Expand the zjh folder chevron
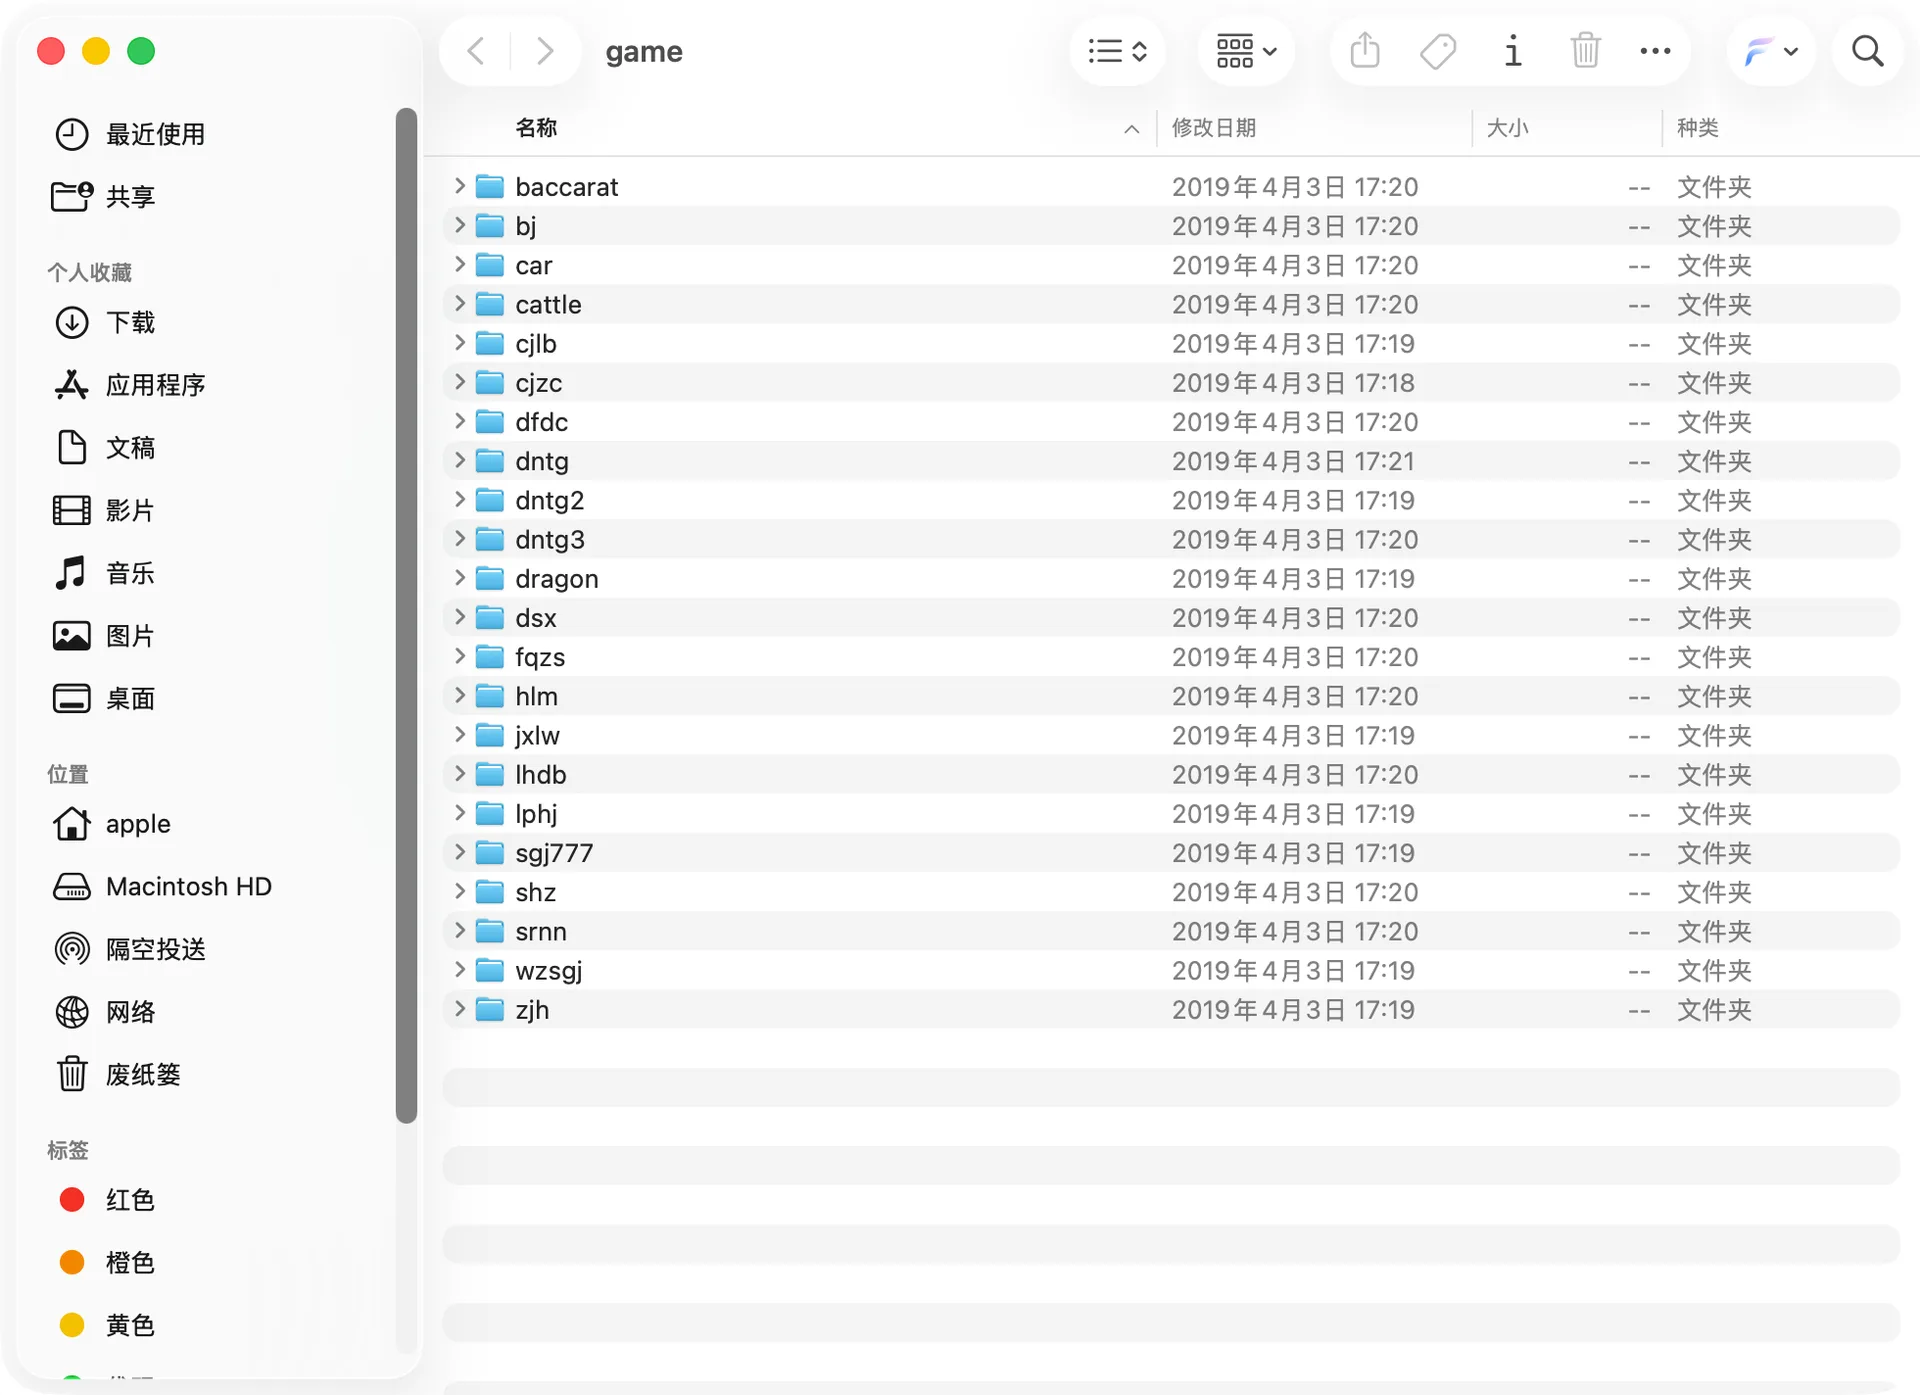 (460, 1009)
